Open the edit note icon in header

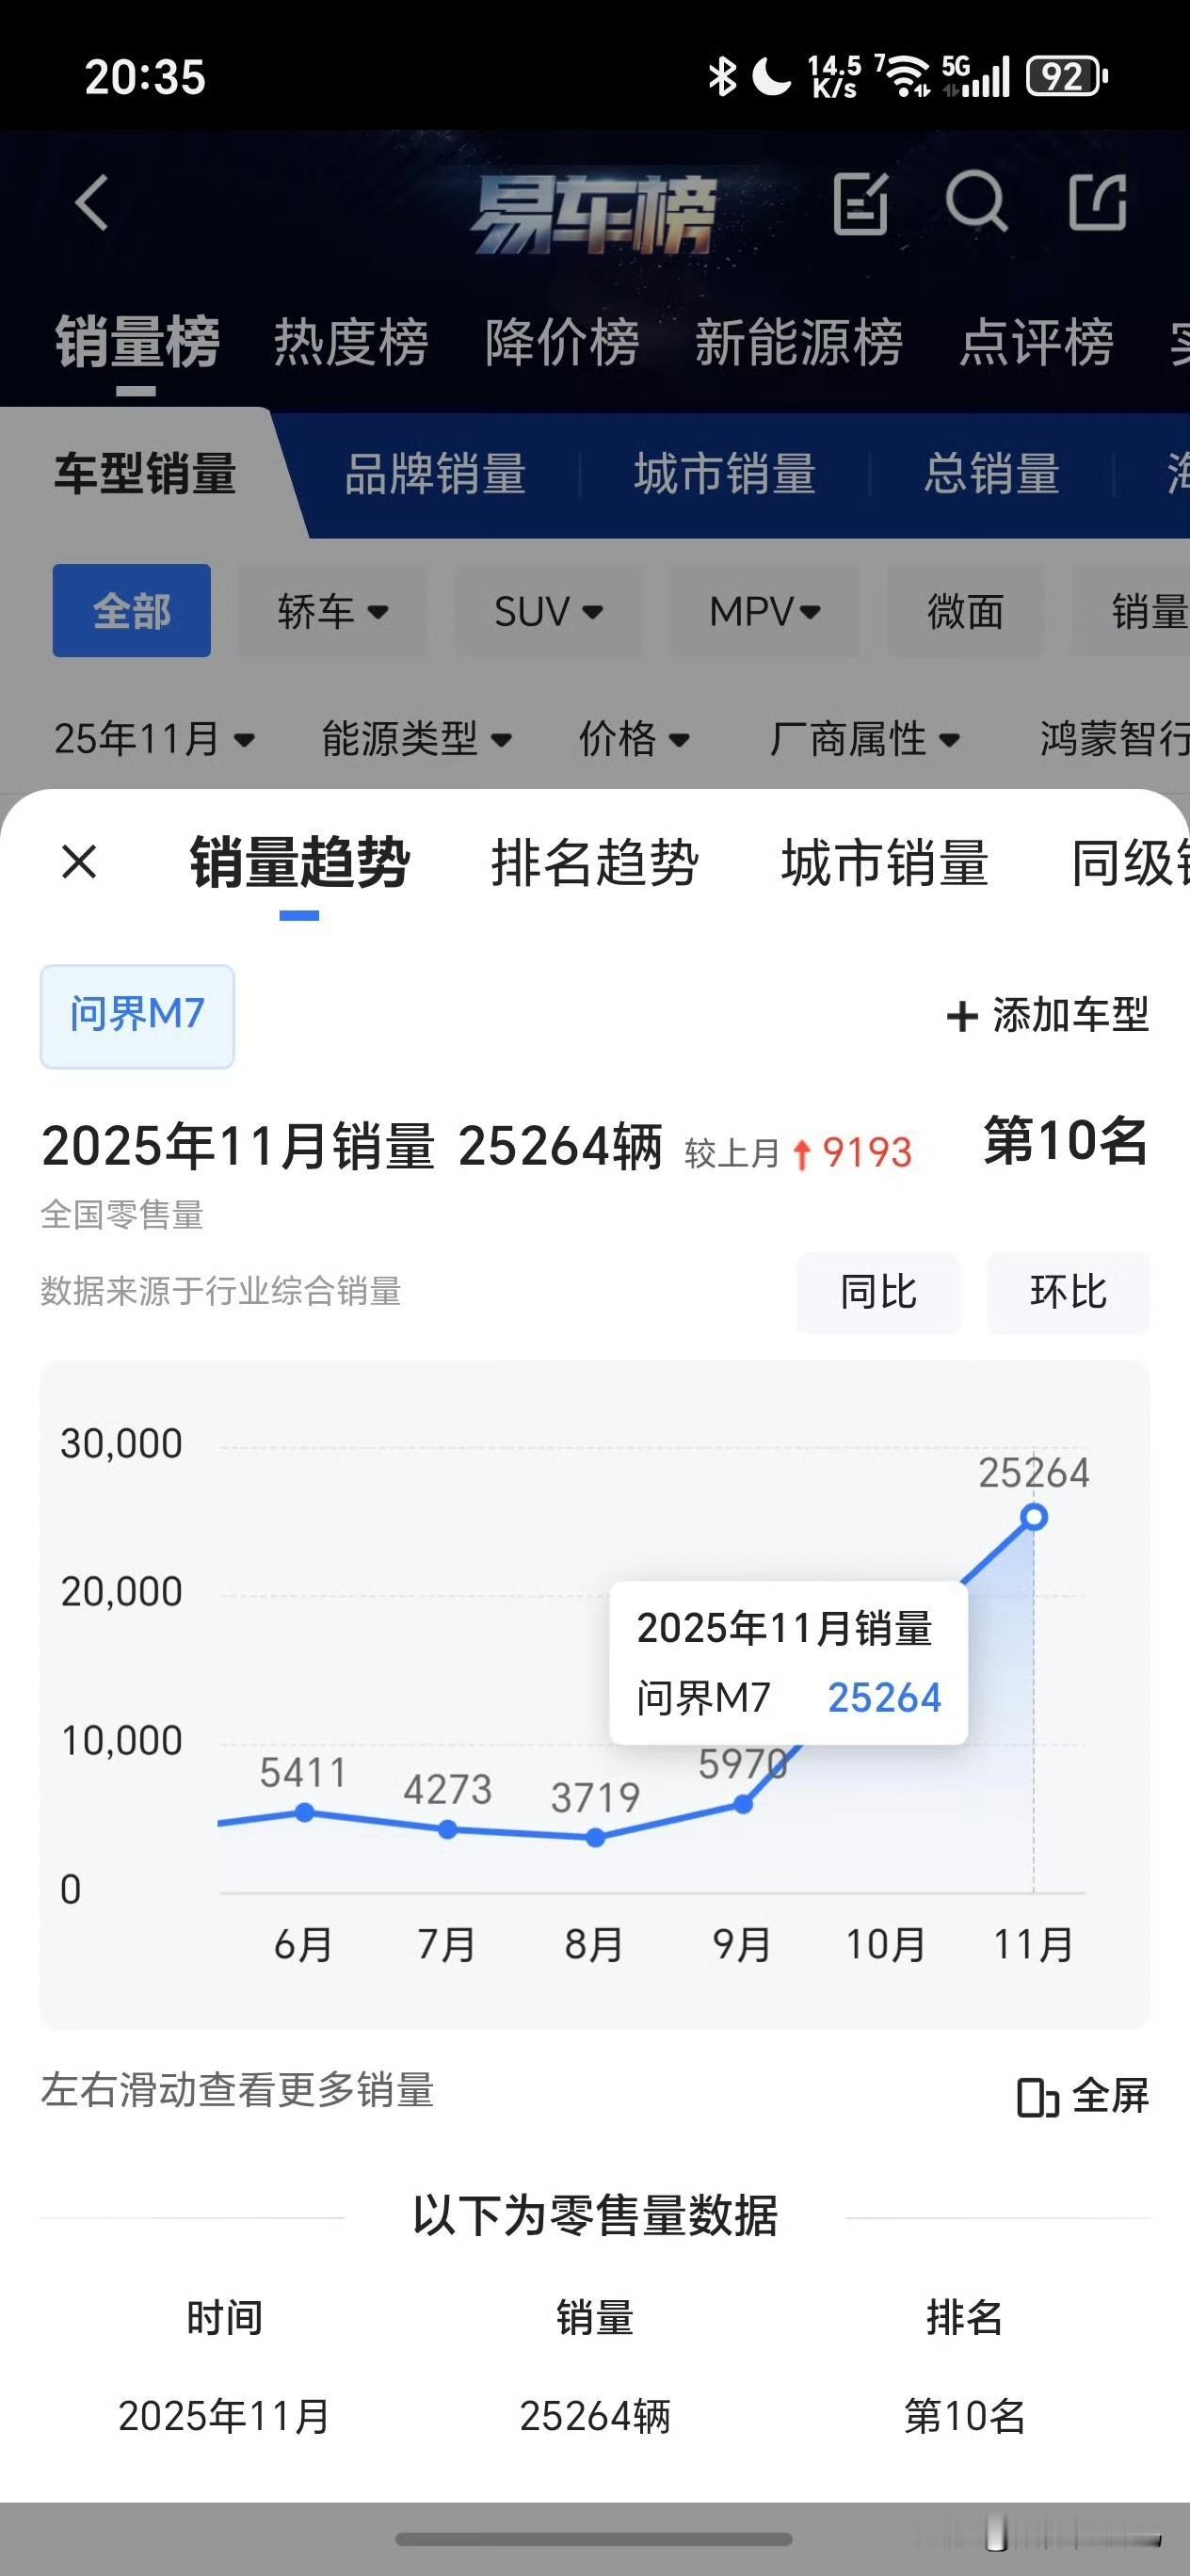pyautogui.click(x=860, y=202)
